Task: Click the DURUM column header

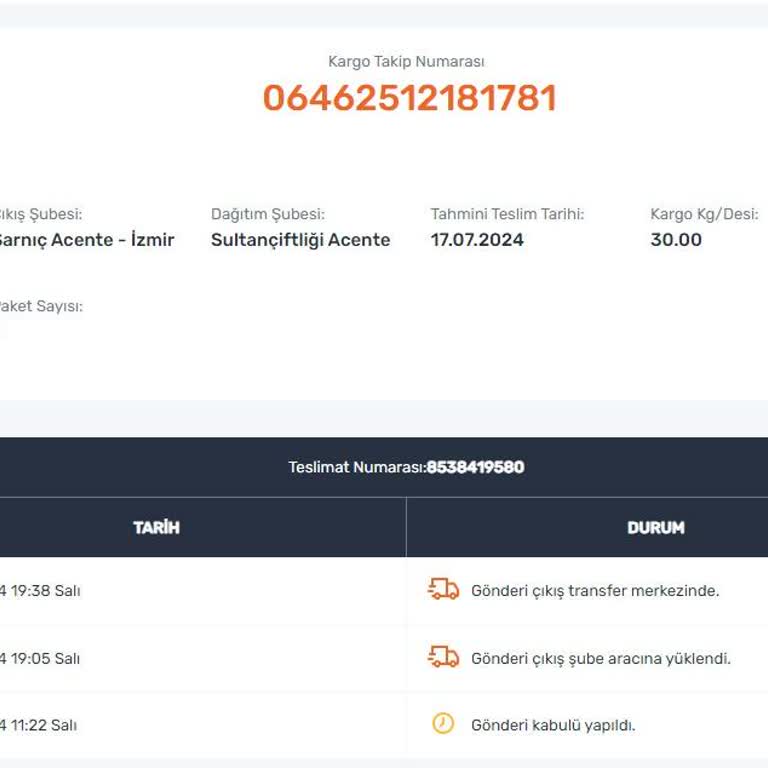Action: [655, 527]
